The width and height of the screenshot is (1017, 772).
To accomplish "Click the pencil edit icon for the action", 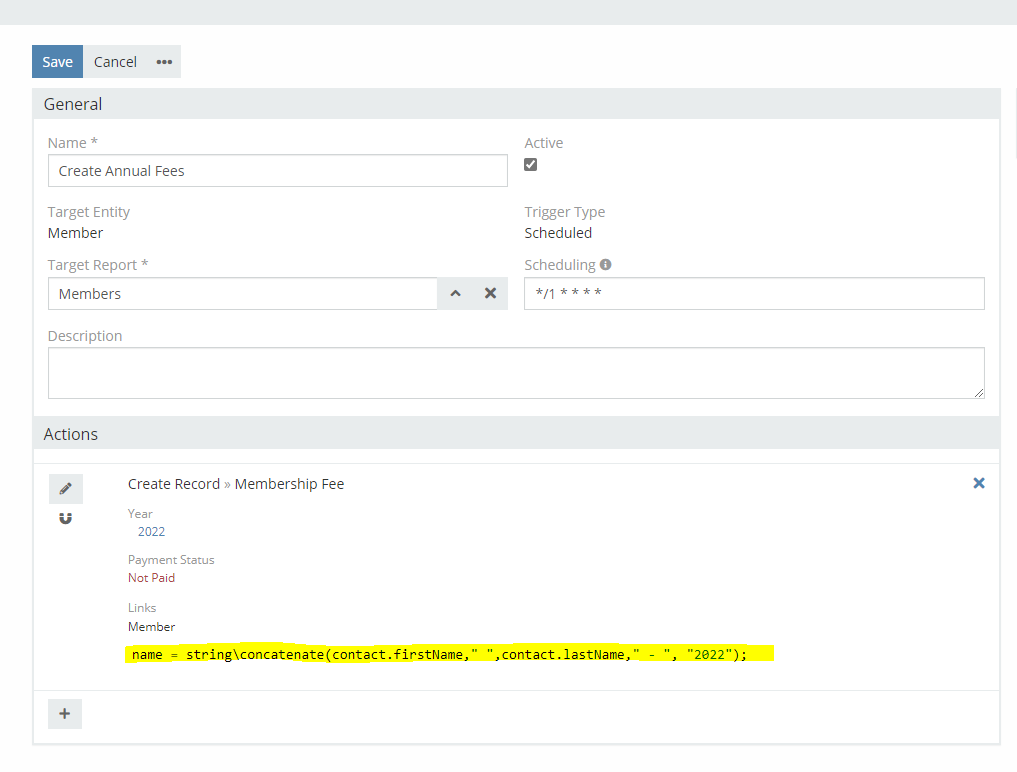I will click(x=66, y=489).
